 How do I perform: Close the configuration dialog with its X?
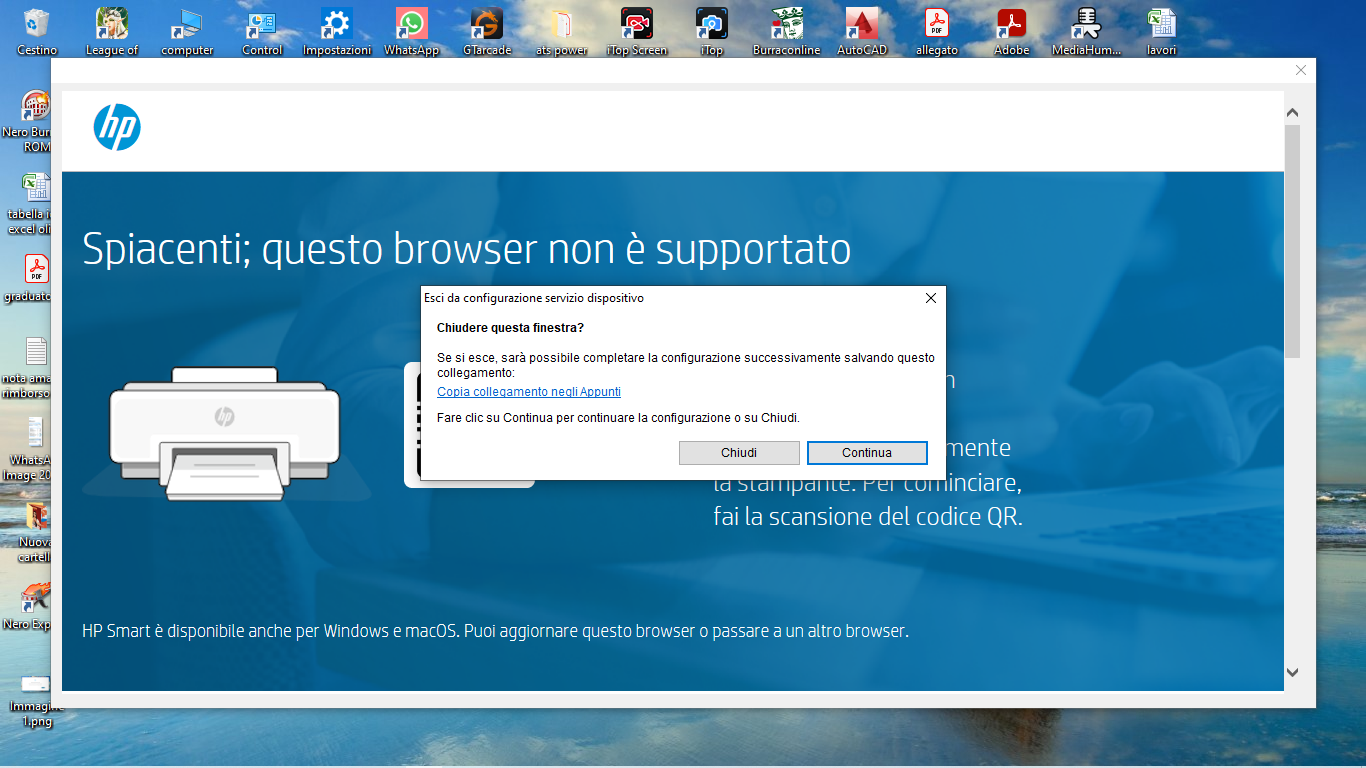point(931,297)
